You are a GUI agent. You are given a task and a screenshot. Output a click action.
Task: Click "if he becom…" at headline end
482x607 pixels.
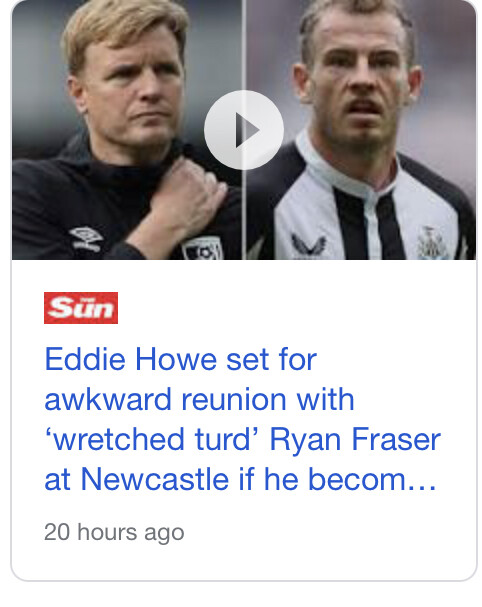point(338,480)
